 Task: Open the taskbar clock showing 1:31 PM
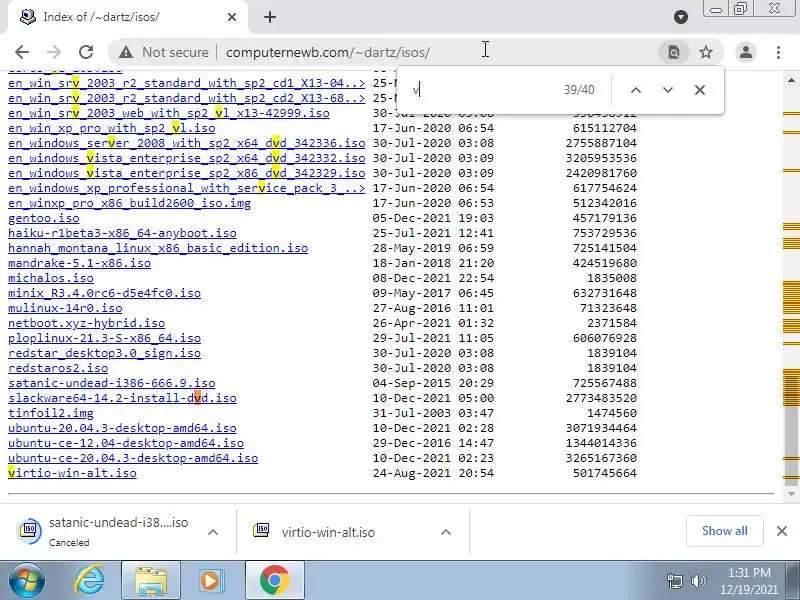tap(749, 581)
